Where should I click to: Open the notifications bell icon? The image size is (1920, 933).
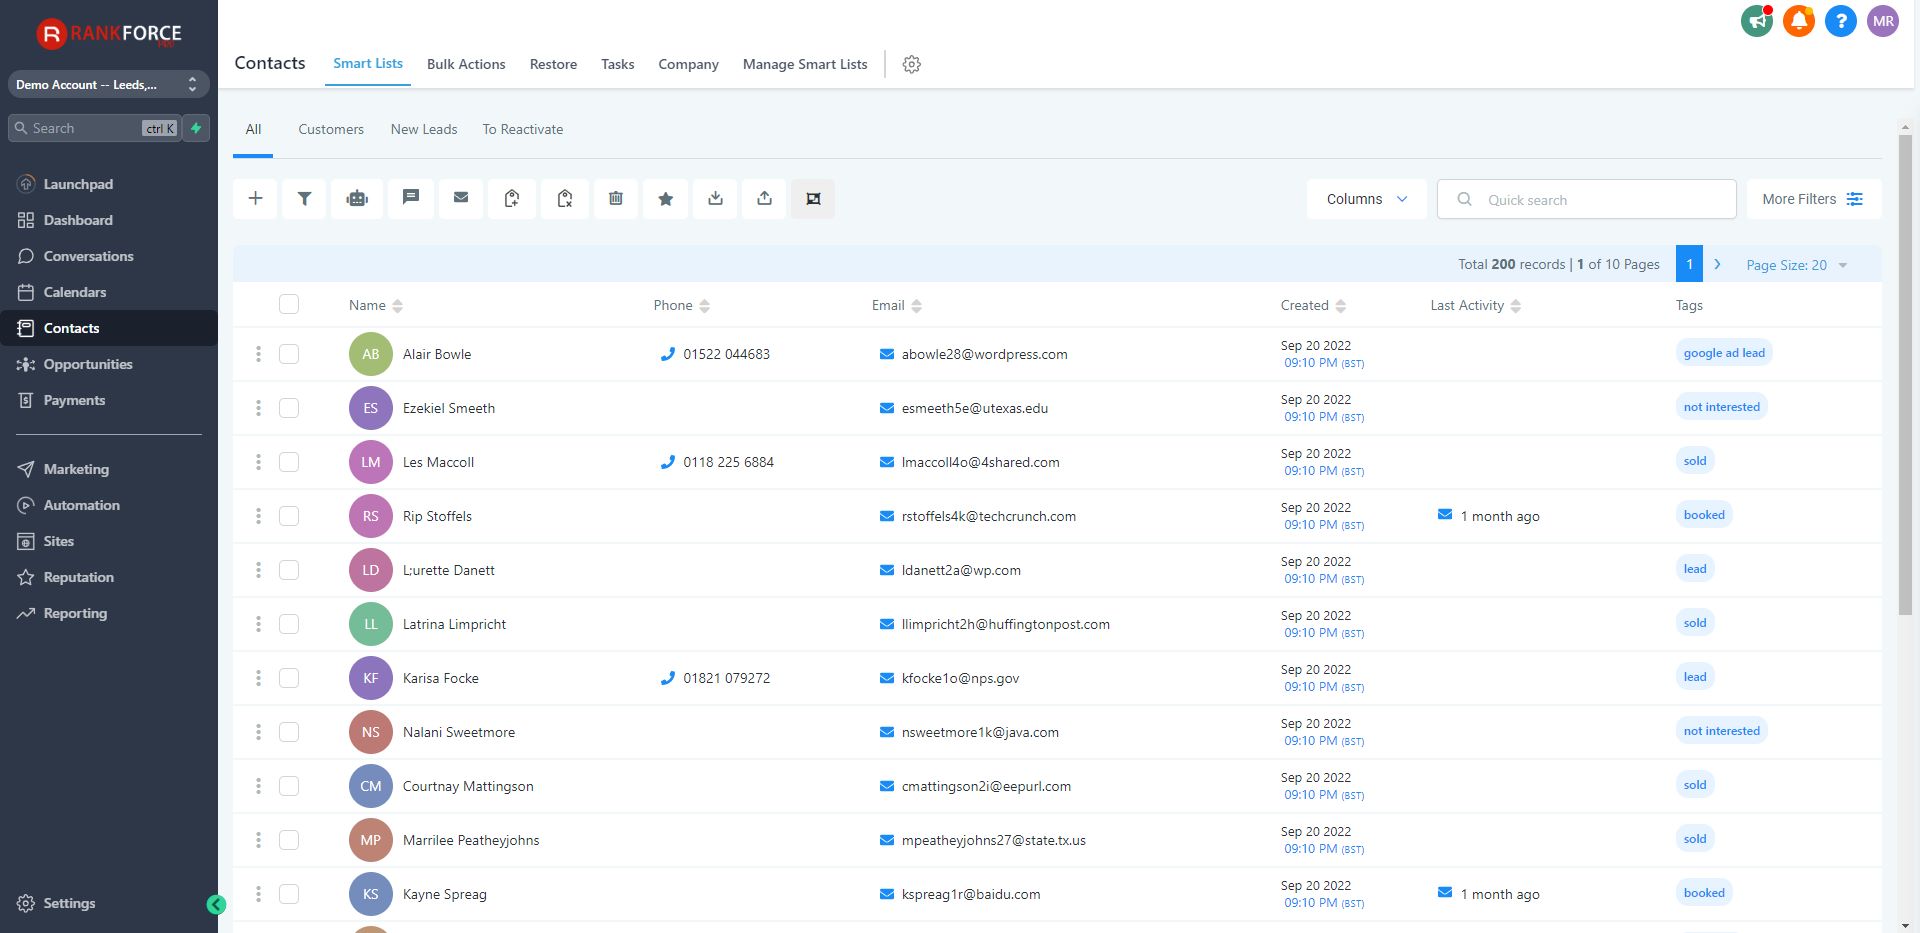click(x=1798, y=21)
